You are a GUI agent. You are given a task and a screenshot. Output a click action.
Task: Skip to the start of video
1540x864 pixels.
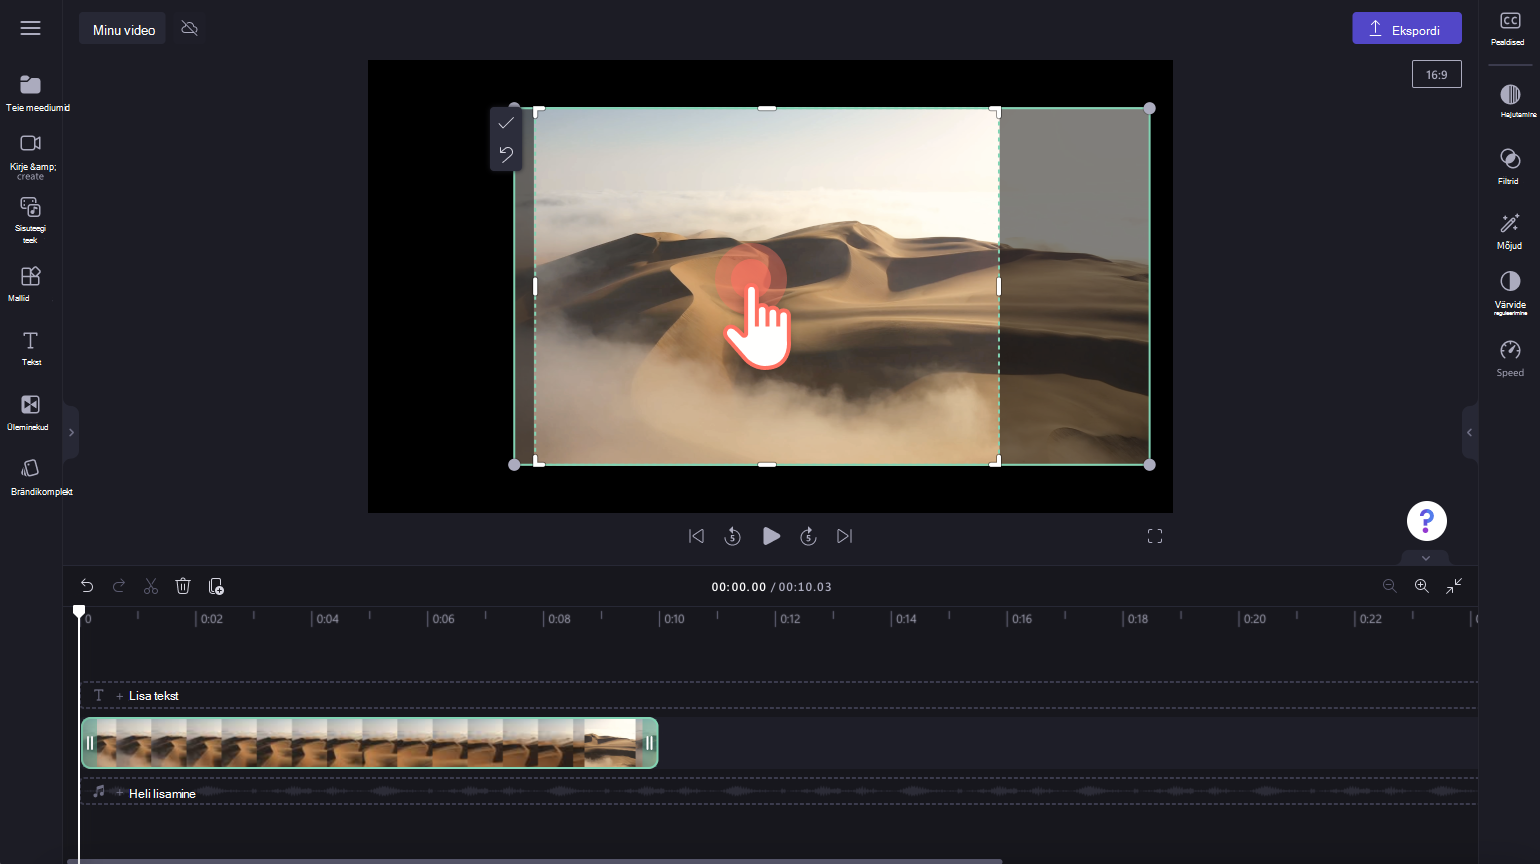(x=696, y=536)
